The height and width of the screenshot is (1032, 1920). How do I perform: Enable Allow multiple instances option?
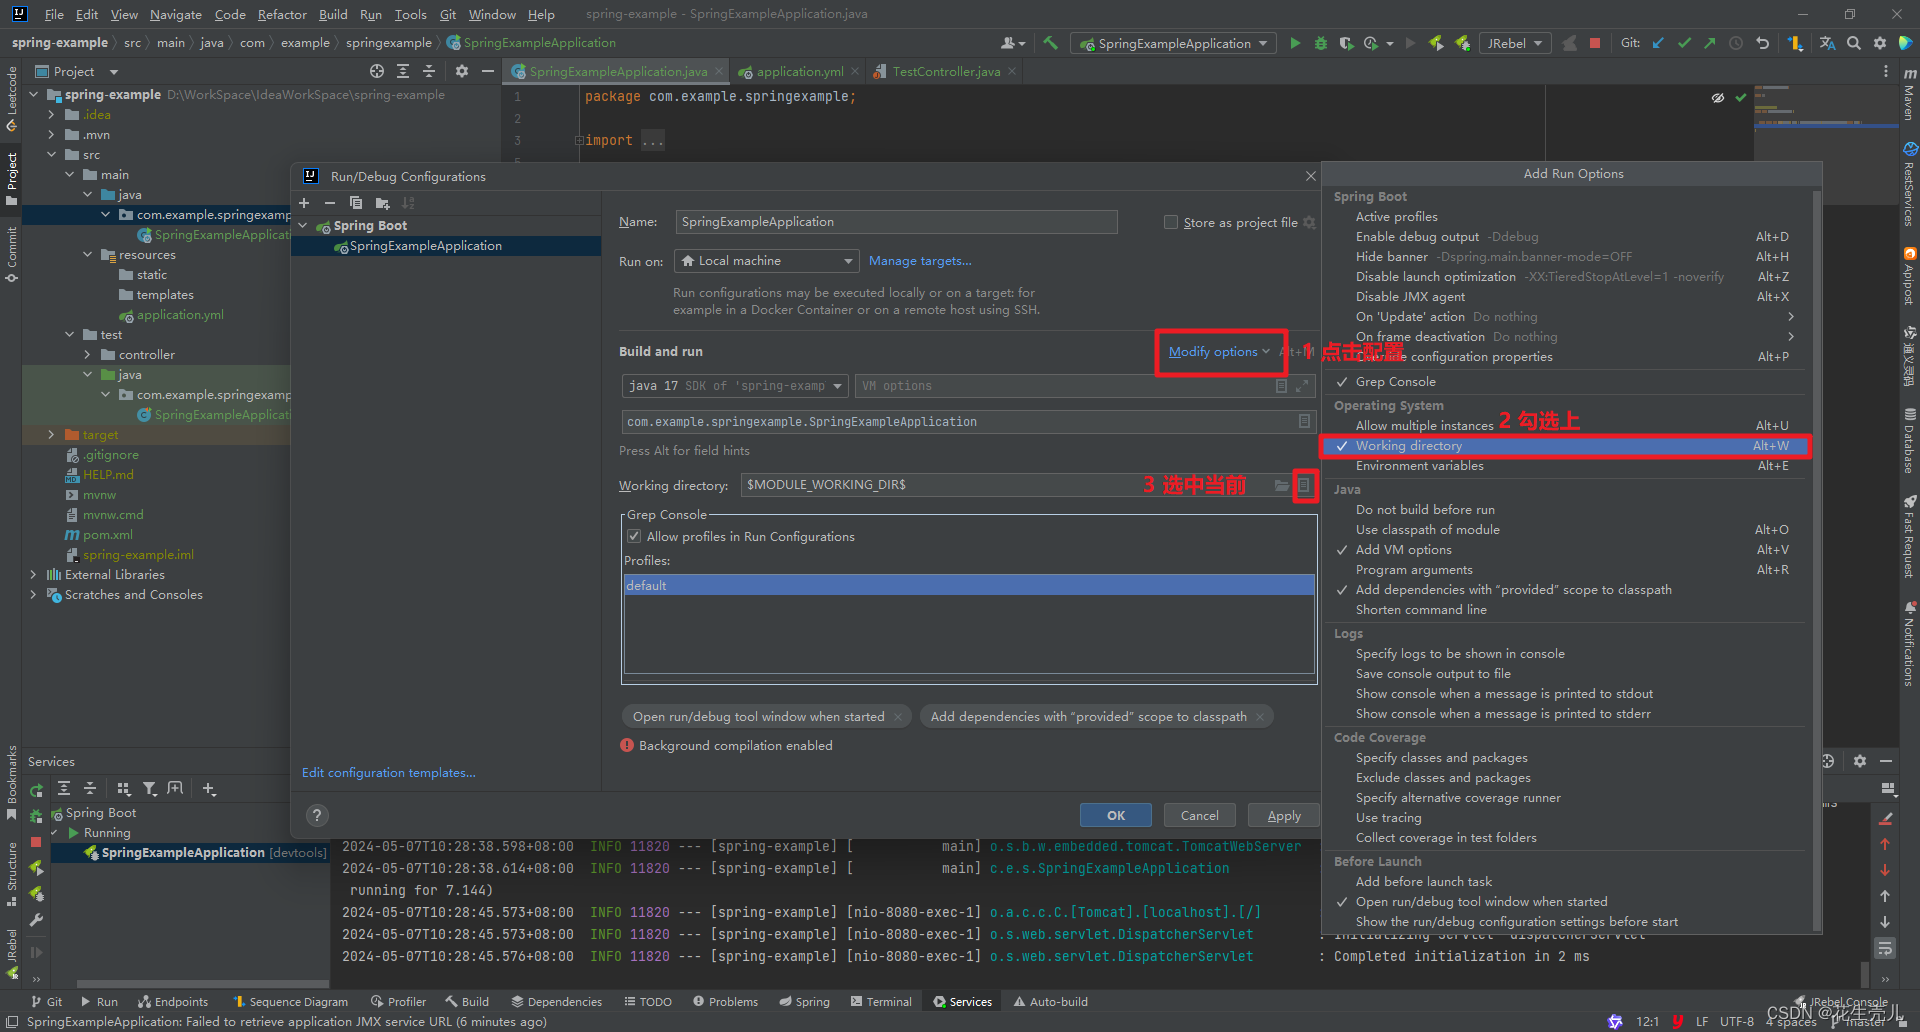tap(1565, 426)
